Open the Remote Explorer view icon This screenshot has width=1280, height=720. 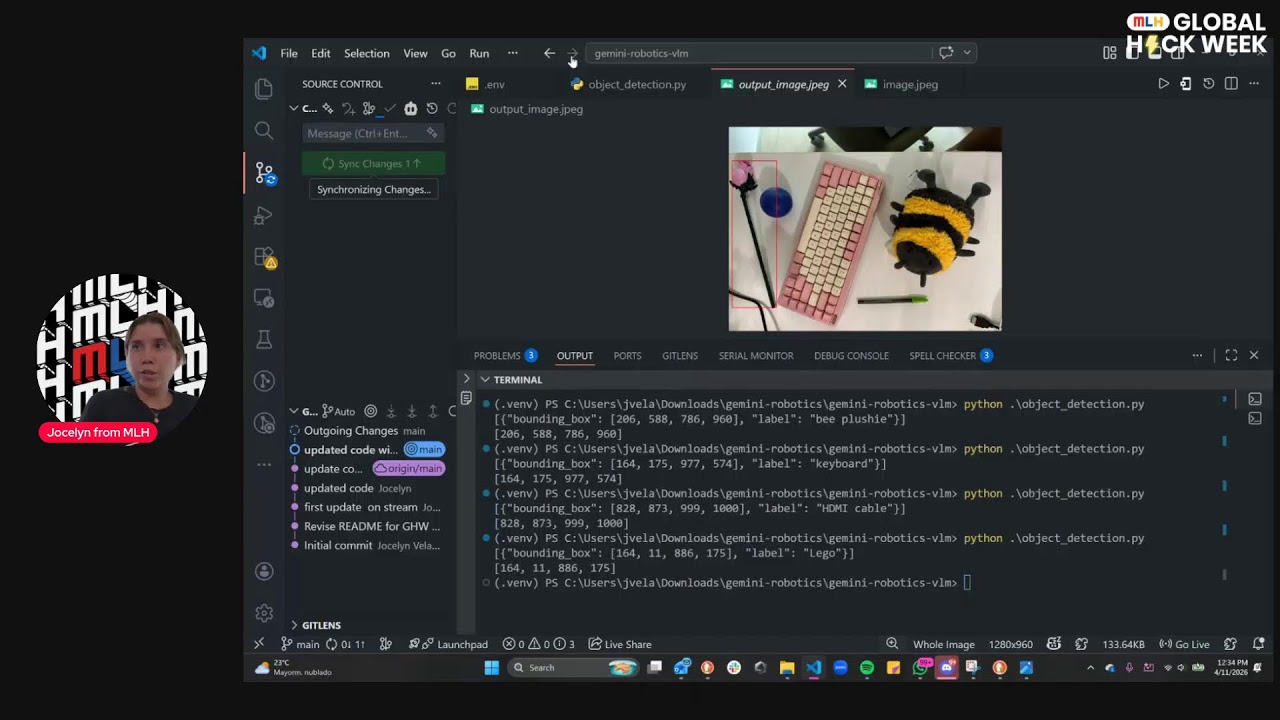(264, 298)
